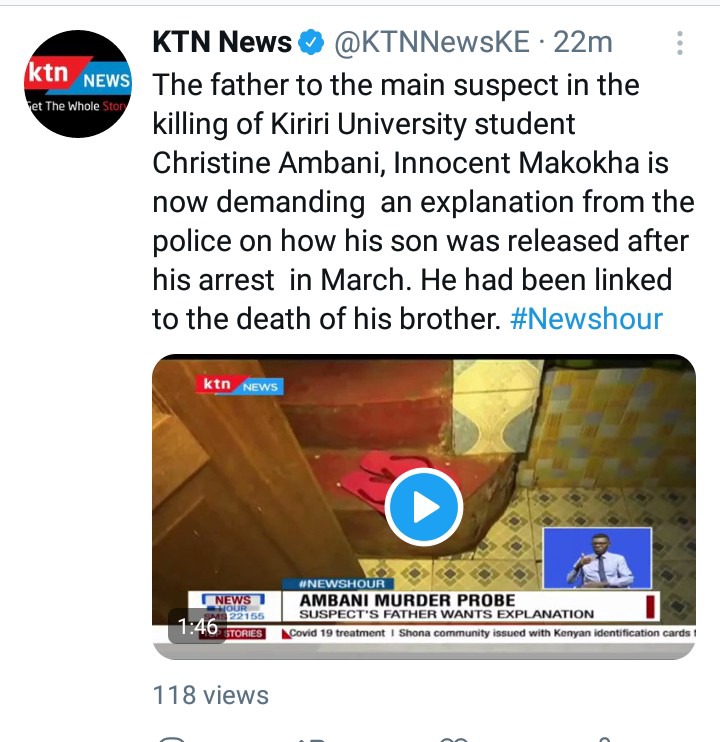Click the News Hour SMS 22155 logo

234,607
